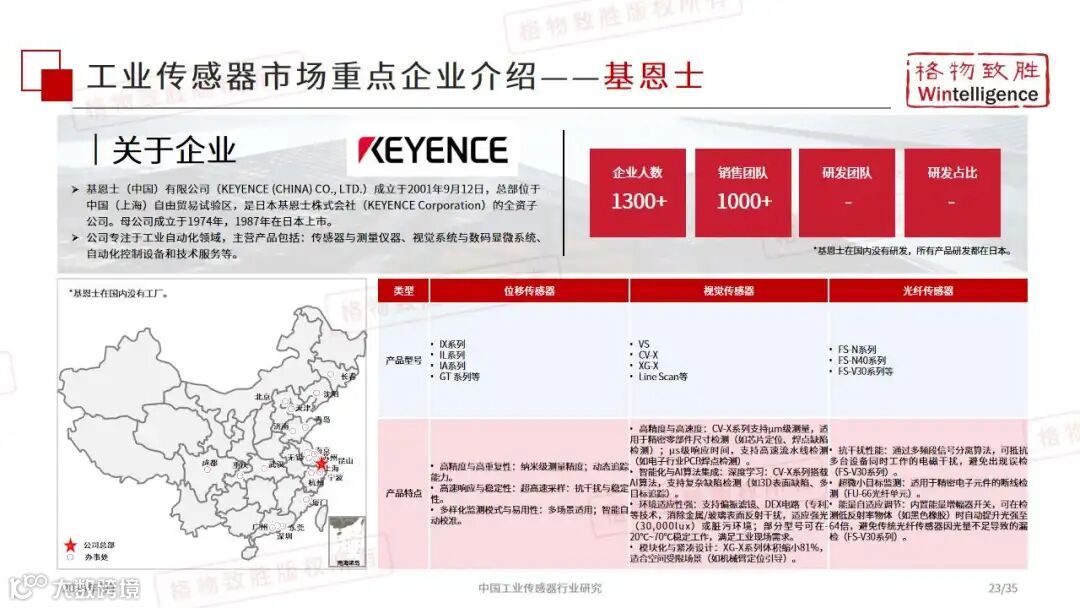Select the 销售团队 1000+ stat card
Image resolution: width=1080 pixels, height=608 pixels.
tap(743, 193)
